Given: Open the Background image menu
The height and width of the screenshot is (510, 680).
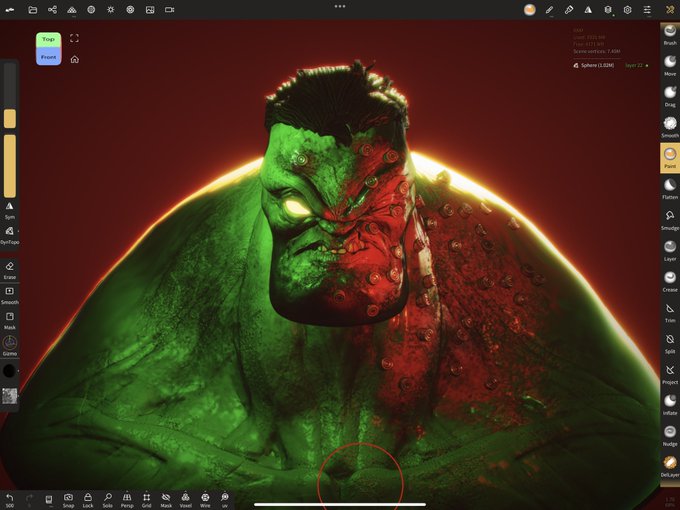Looking at the screenshot, I should tap(150, 10).
